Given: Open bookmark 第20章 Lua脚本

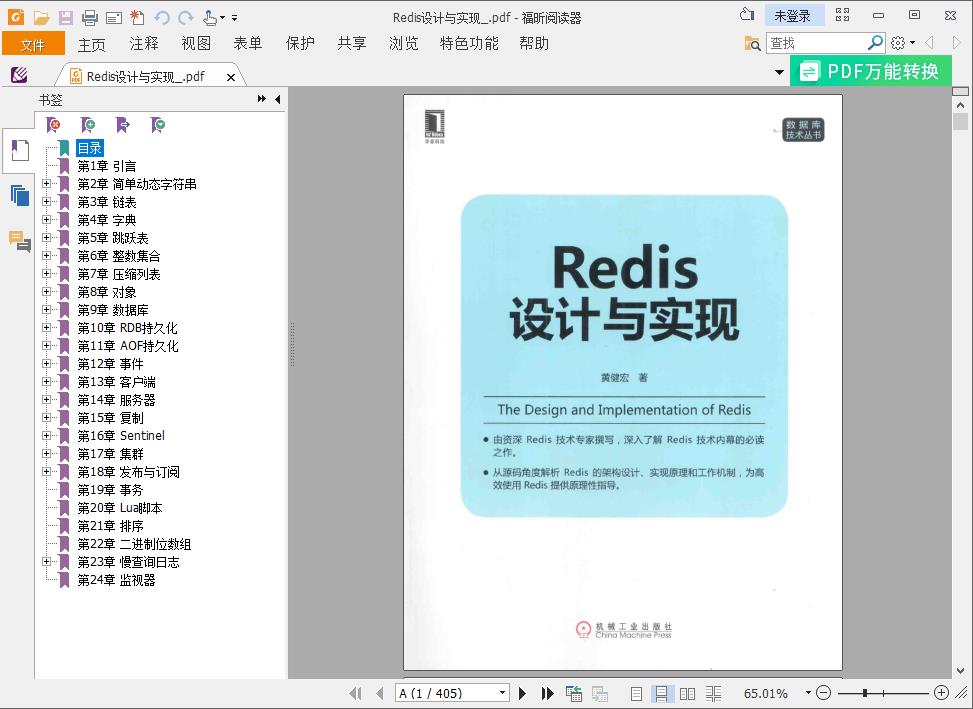Looking at the screenshot, I should [120, 507].
